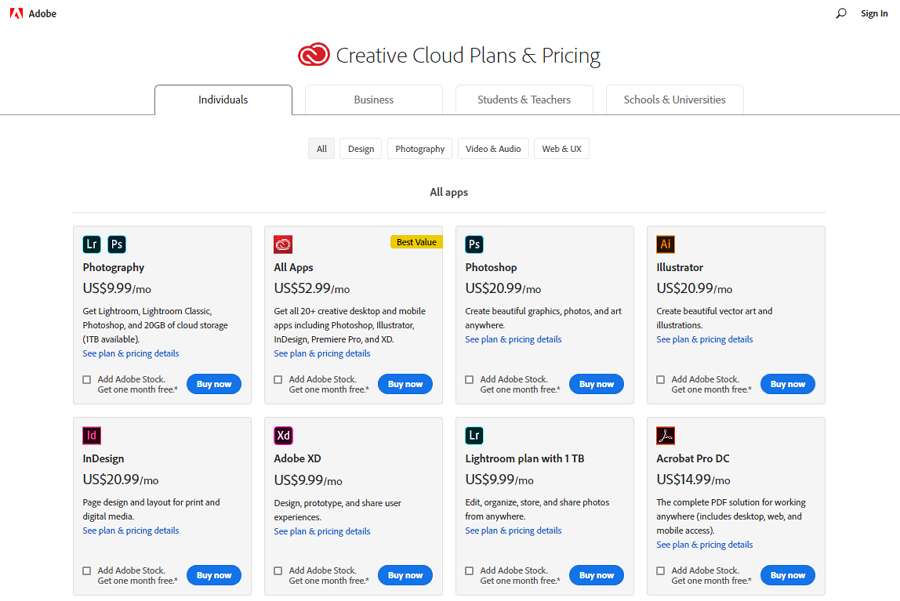See Lightroom 1 TB plan pricing details
Image resolution: width=900 pixels, height=601 pixels.
click(513, 530)
